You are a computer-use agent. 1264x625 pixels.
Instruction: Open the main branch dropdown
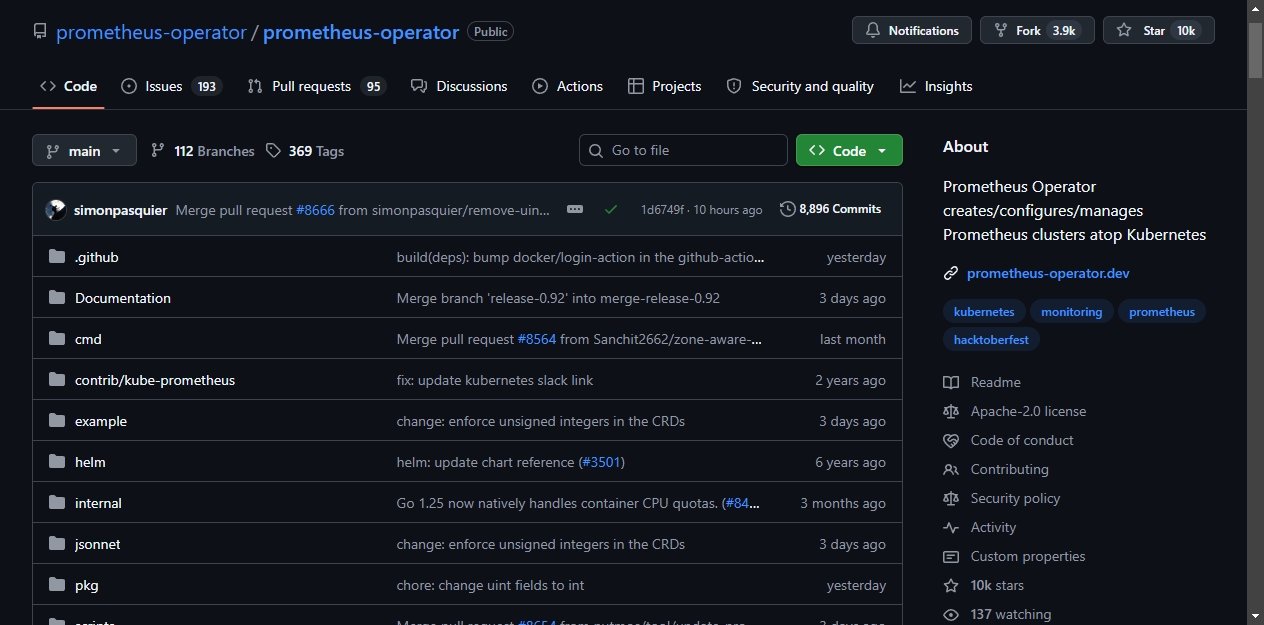84,151
